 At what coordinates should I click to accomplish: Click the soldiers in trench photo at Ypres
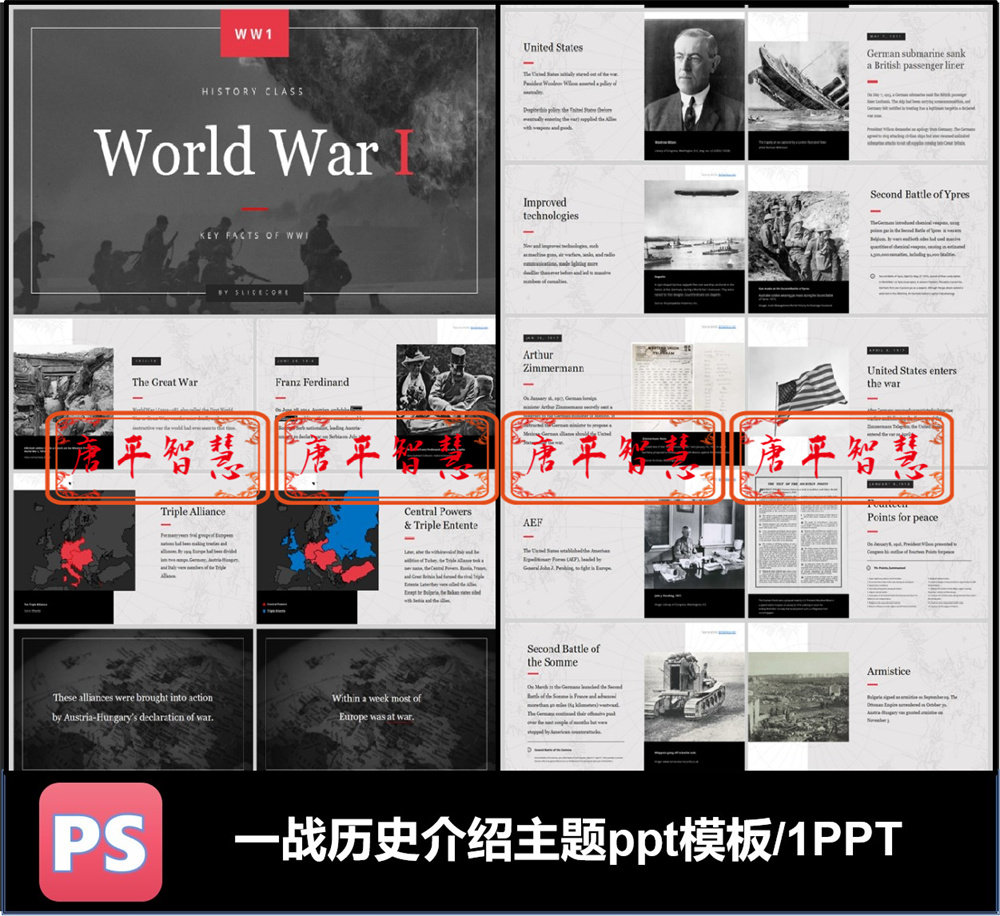click(798, 236)
